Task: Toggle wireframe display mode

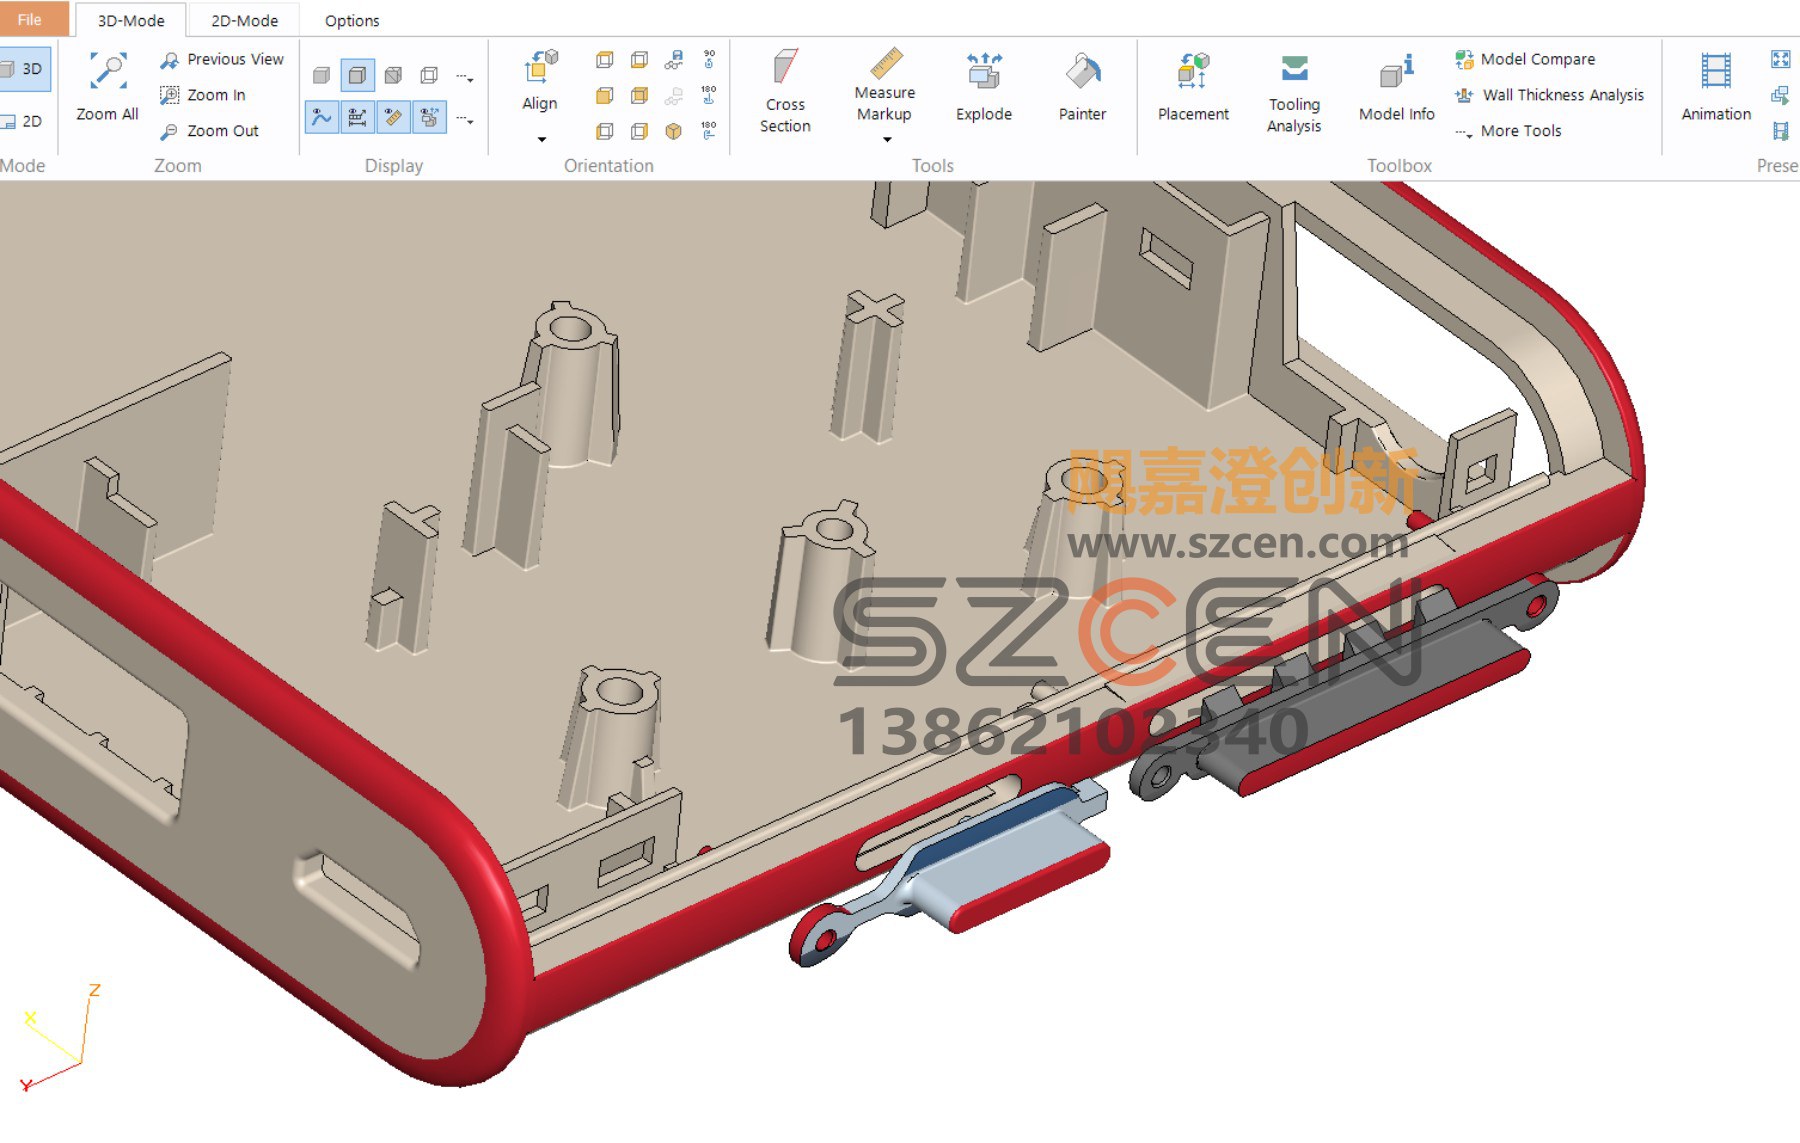Action: point(429,75)
